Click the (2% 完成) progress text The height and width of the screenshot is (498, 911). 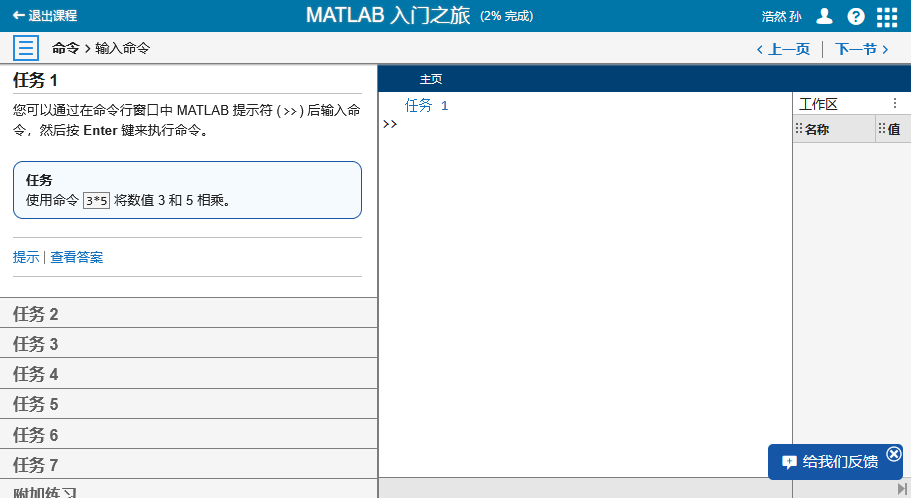(x=507, y=16)
